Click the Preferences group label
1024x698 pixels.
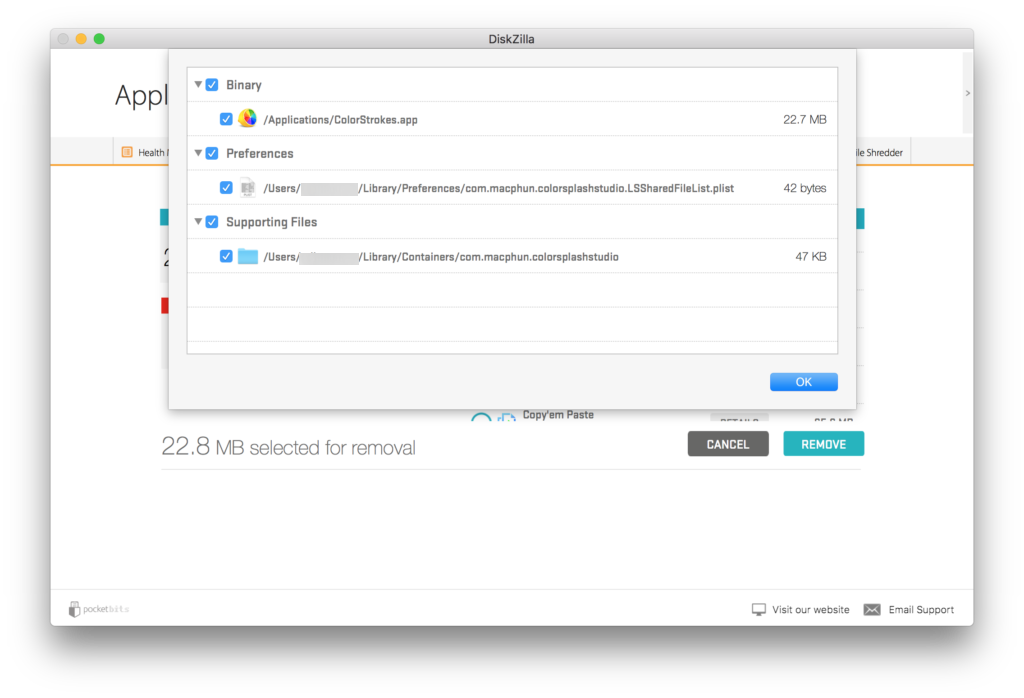click(x=259, y=153)
